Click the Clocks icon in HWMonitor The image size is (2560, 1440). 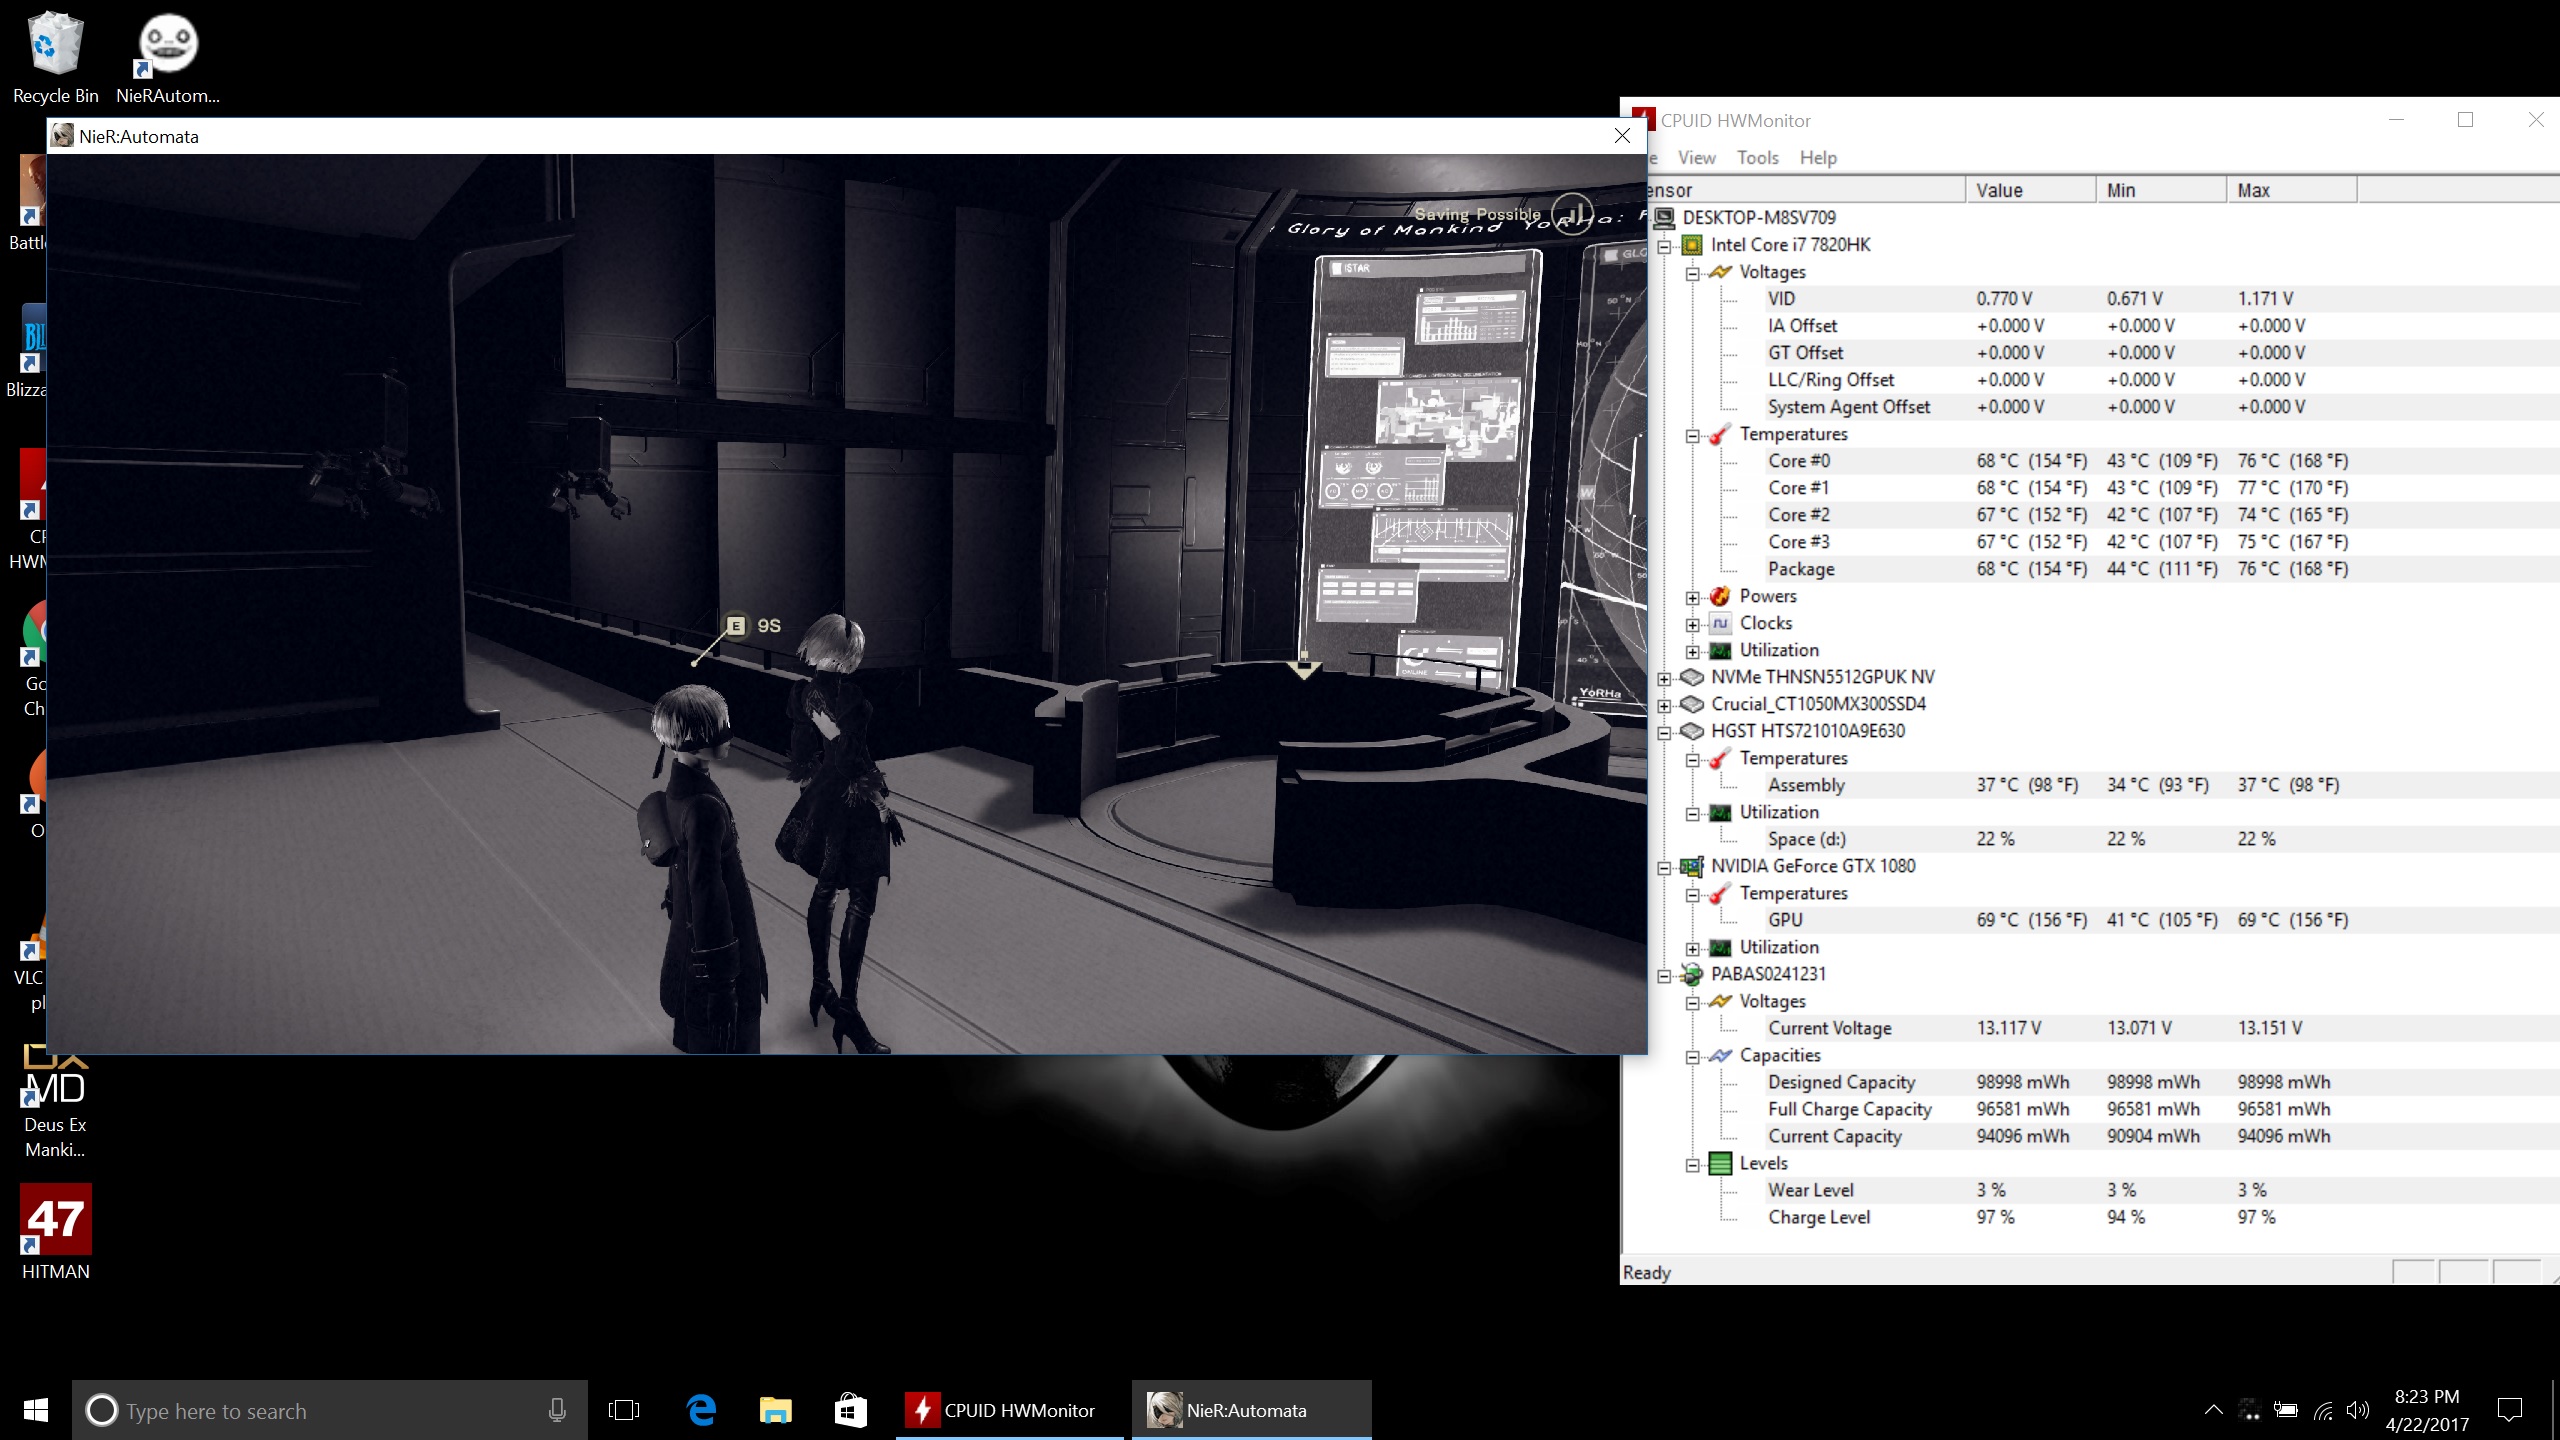click(x=1720, y=623)
